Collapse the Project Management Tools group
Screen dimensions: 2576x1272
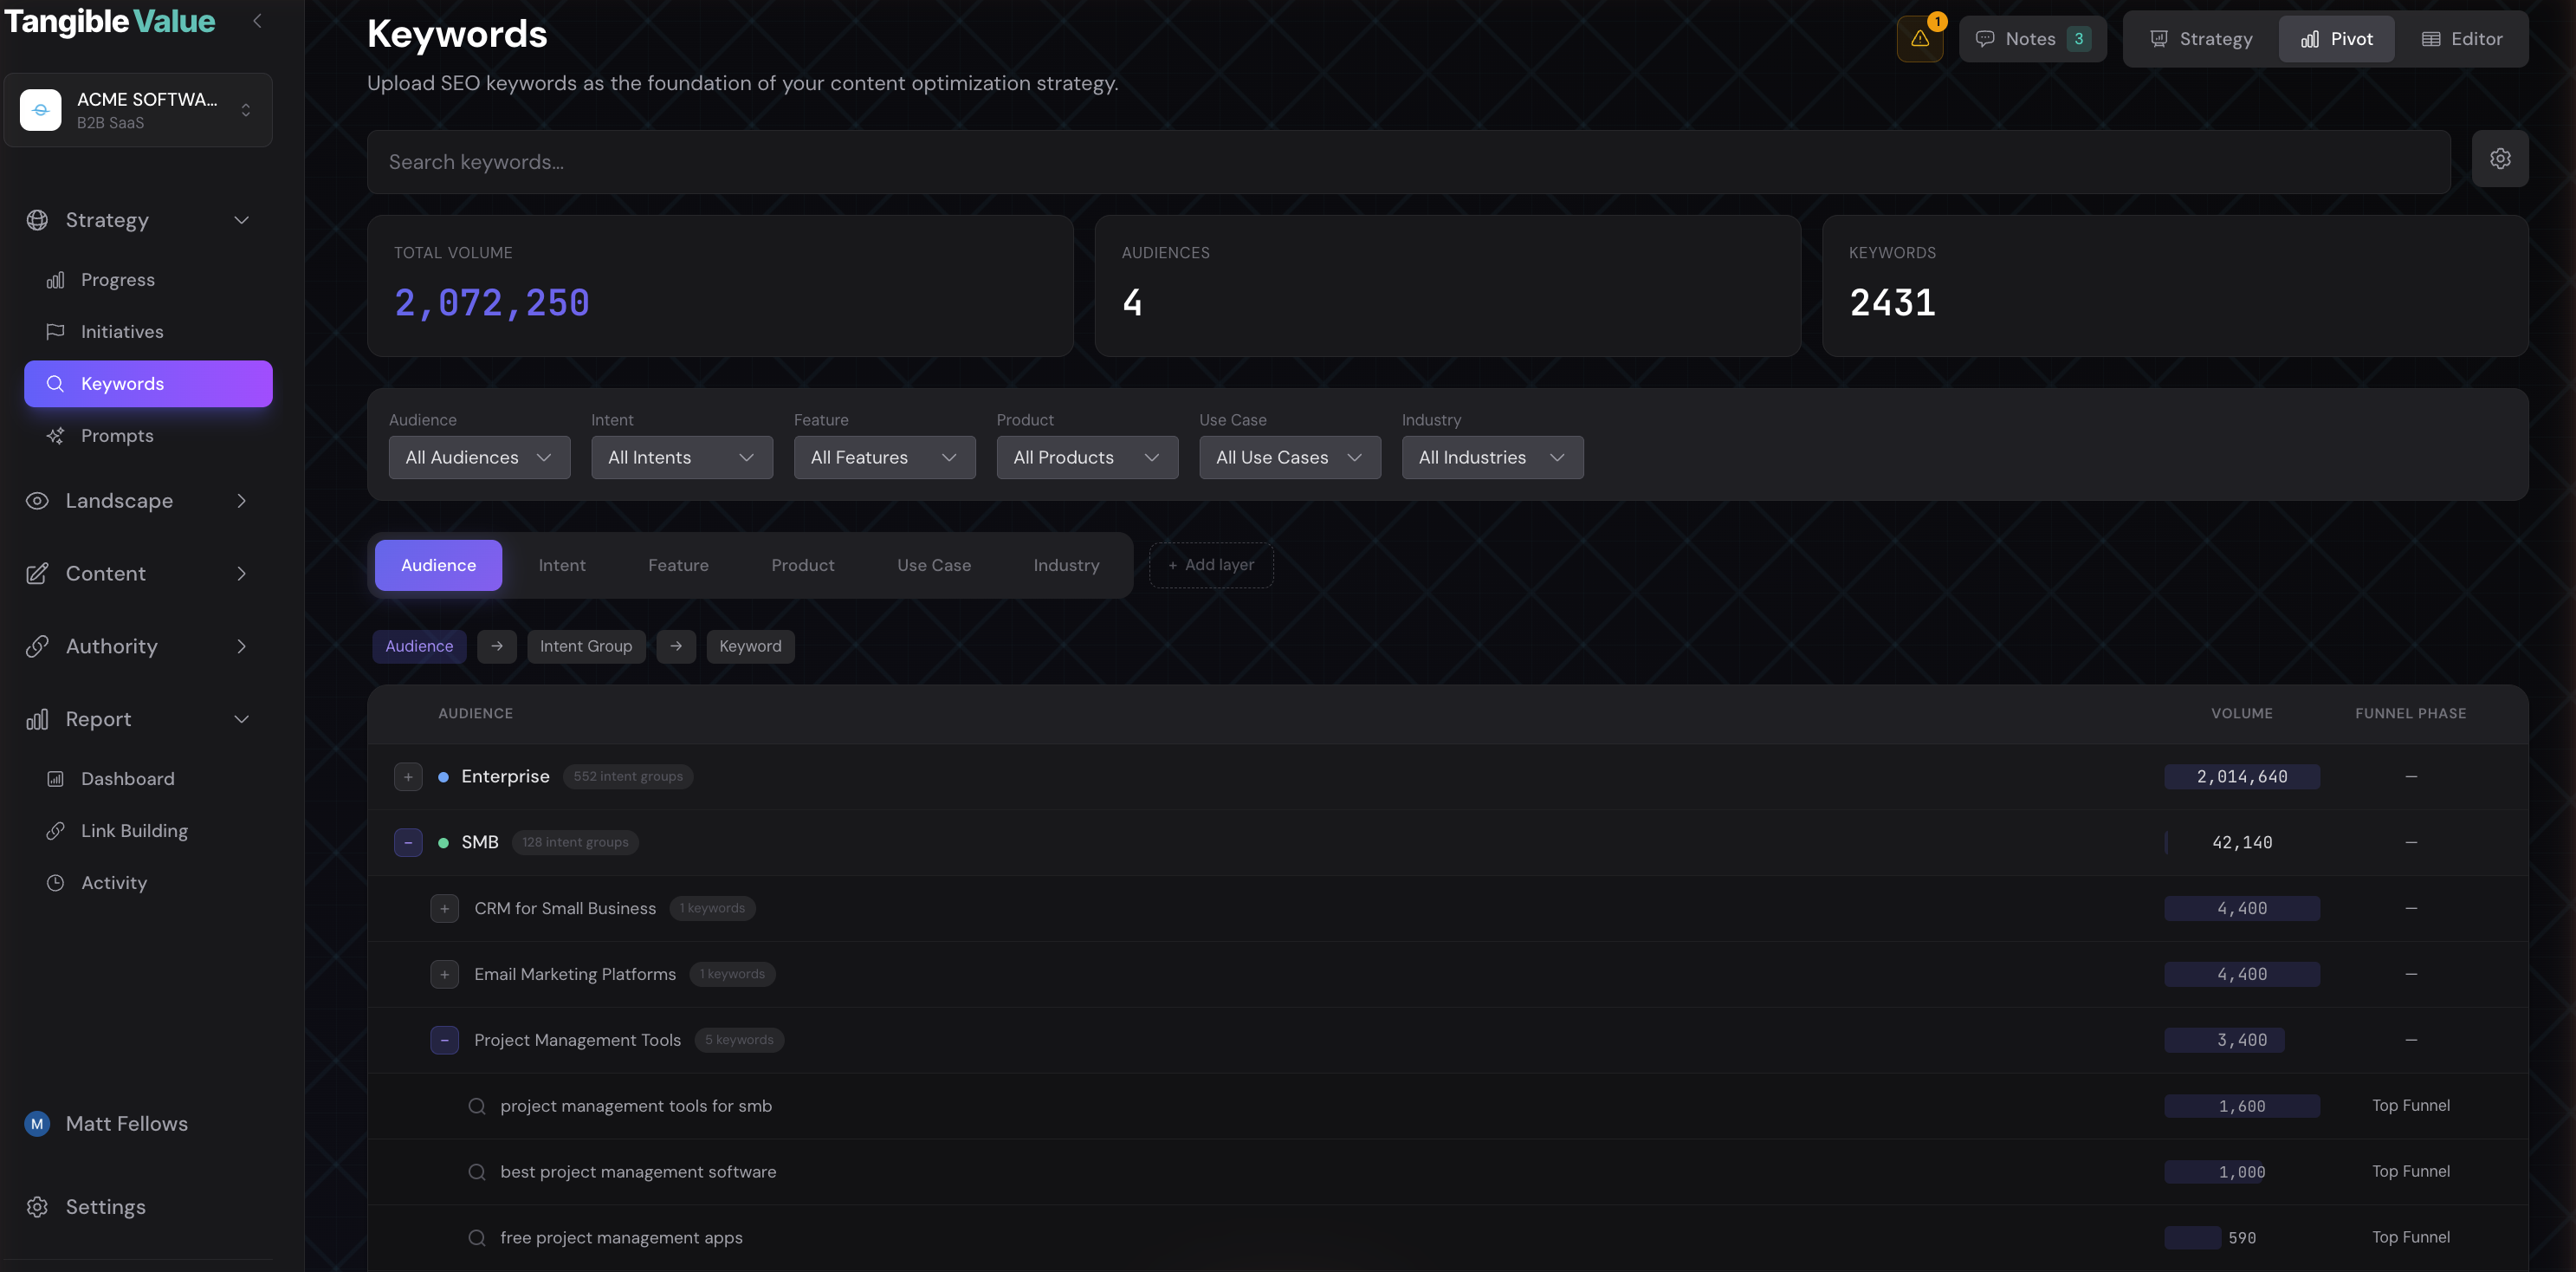tap(444, 1040)
